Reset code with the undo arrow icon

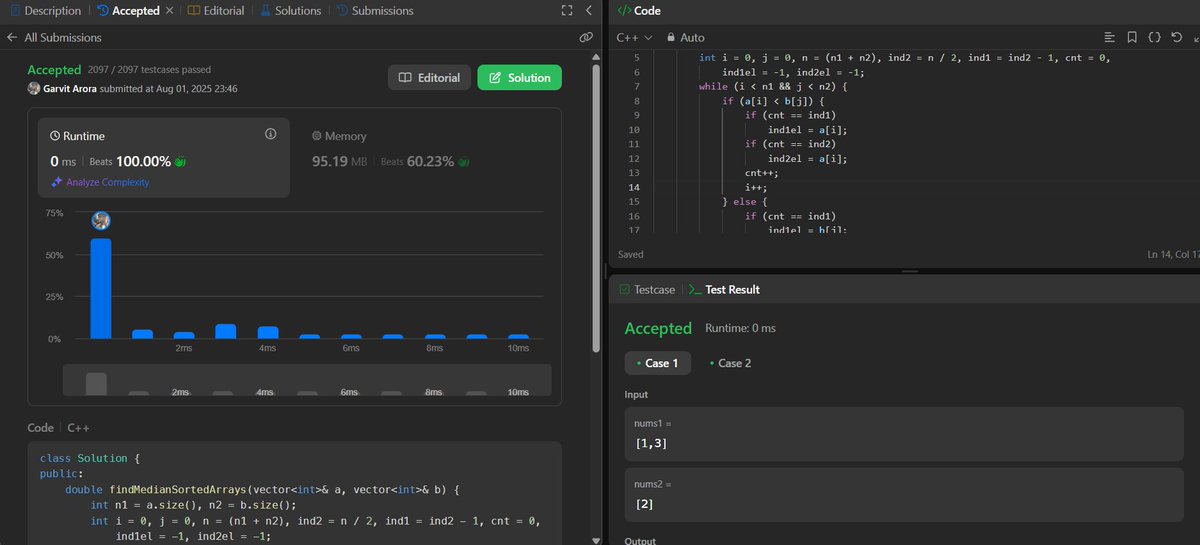click(1177, 37)
